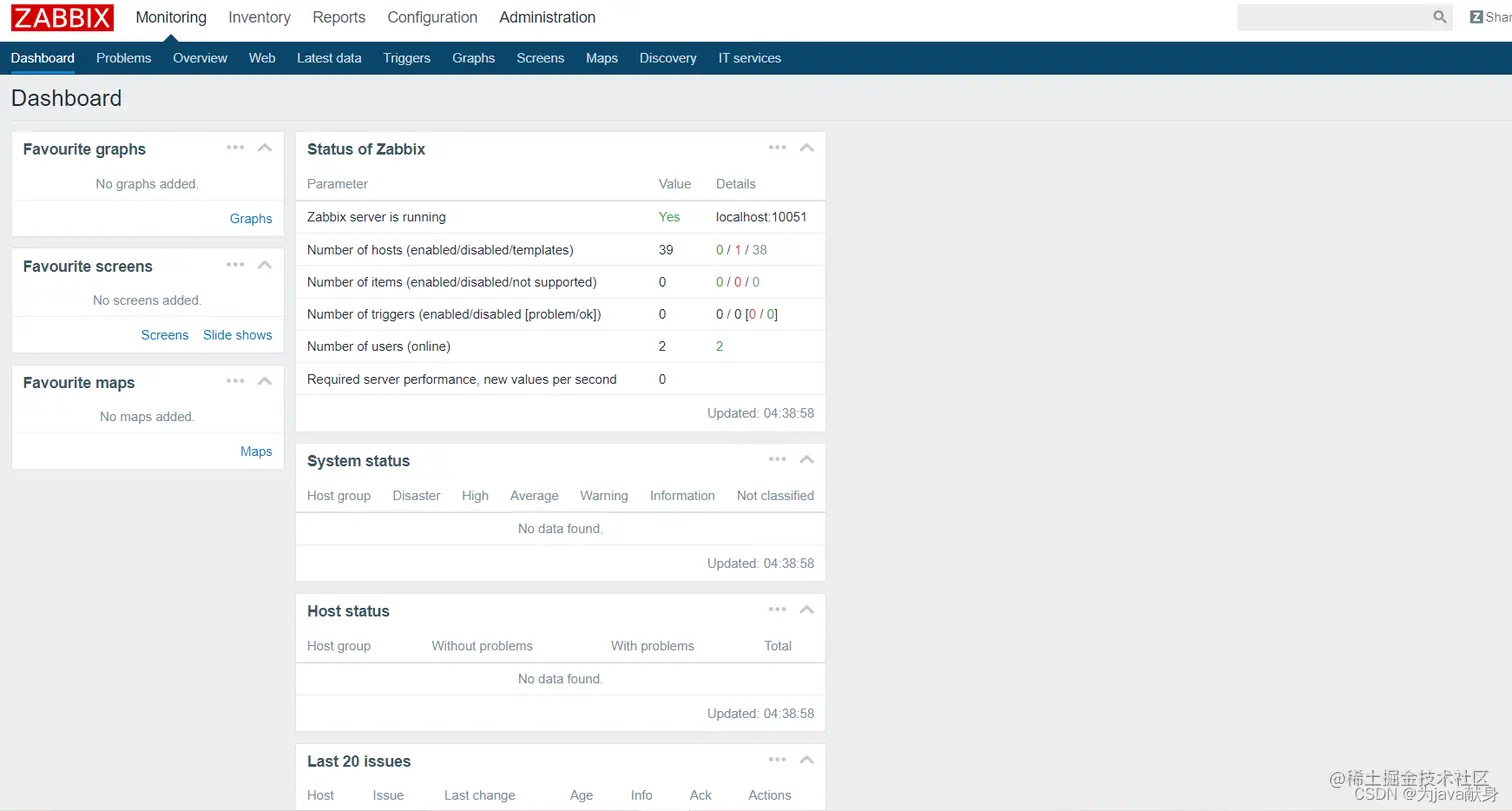1512x811 pixels.
Task: Click 'Number of users (online)' text
Action: point(379,346)
